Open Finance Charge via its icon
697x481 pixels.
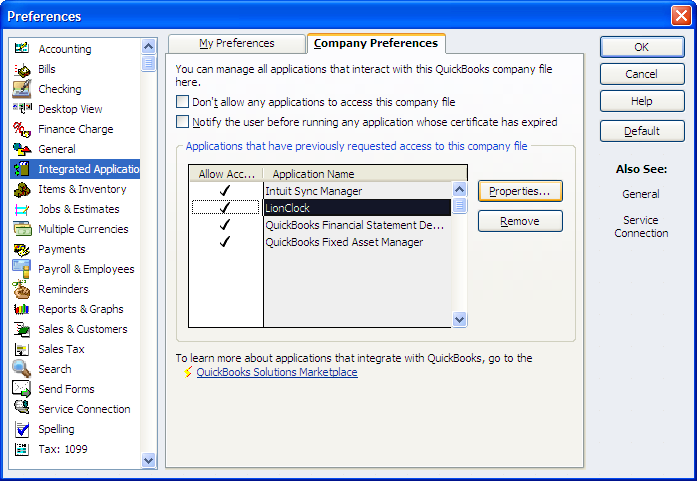(21, 129)
